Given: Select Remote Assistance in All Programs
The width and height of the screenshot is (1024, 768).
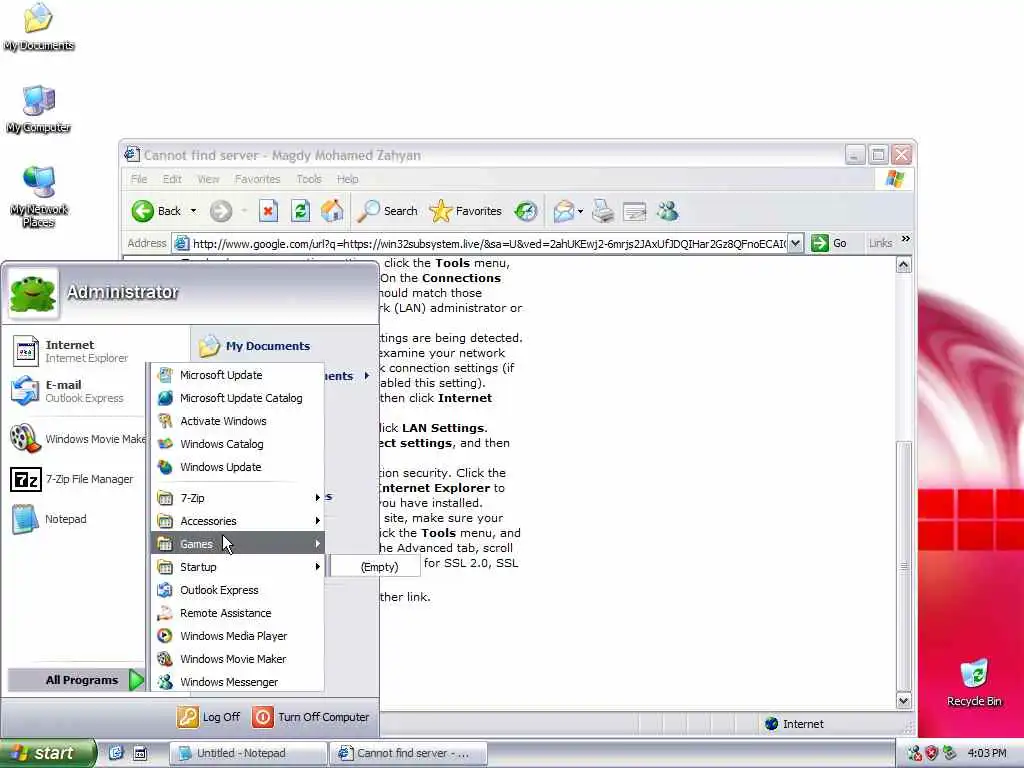Looking at the screenshot, I should click(x=239, y=613).
